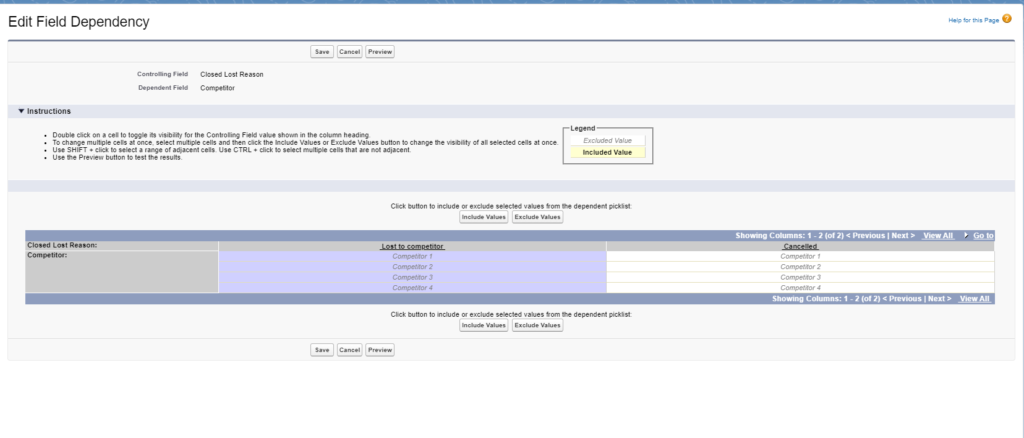Click Previous in the table footer bar
Screen dimensions: 1024x438
pyautogui.click(x=902, y=299)
